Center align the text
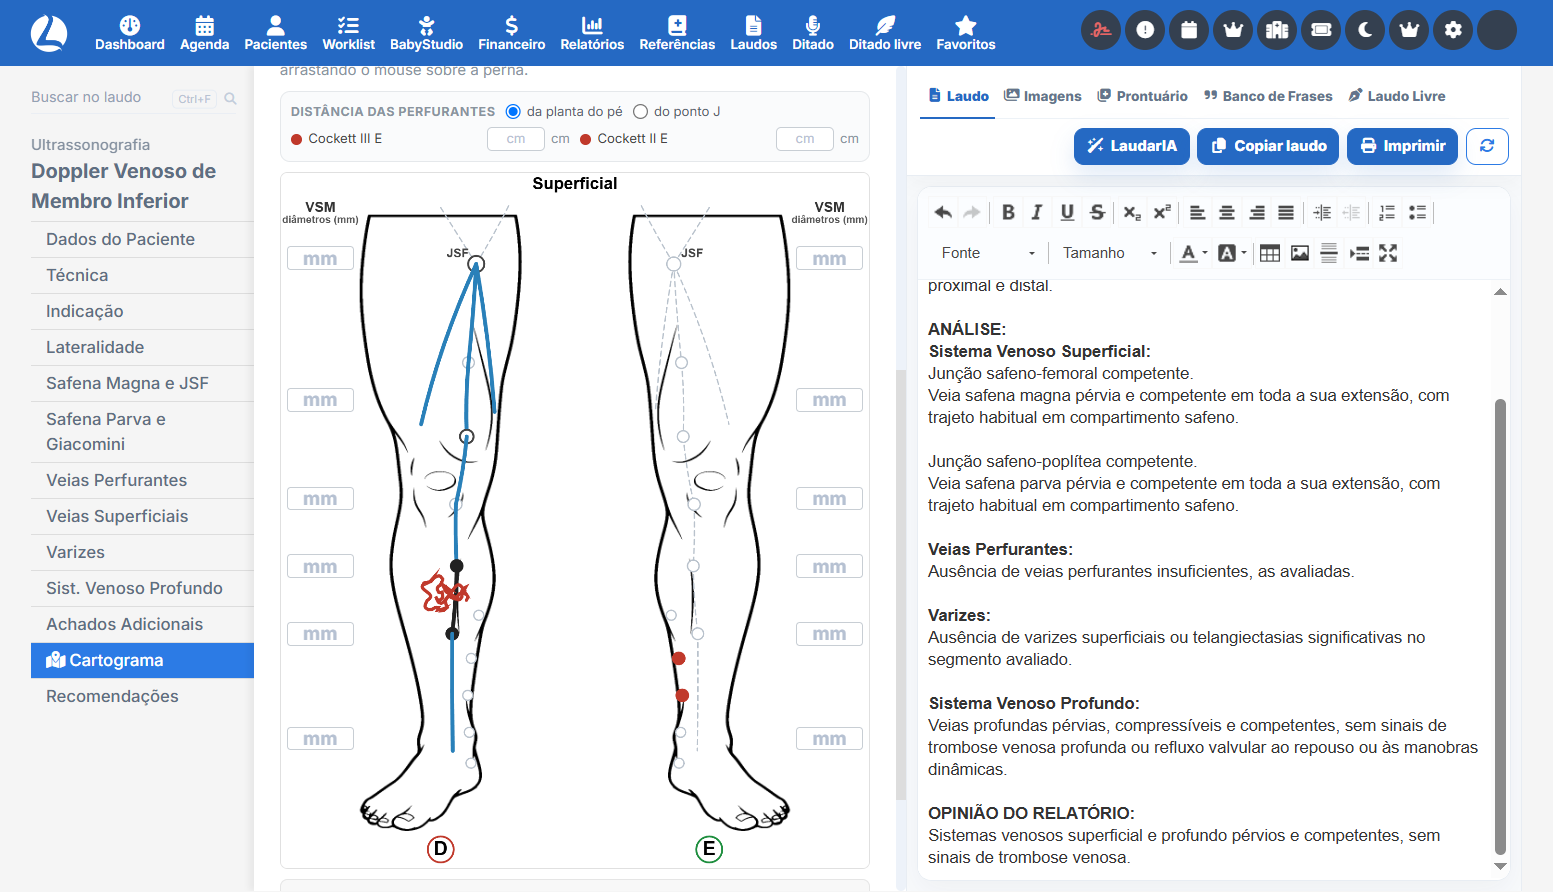 tap(1227, 212)
